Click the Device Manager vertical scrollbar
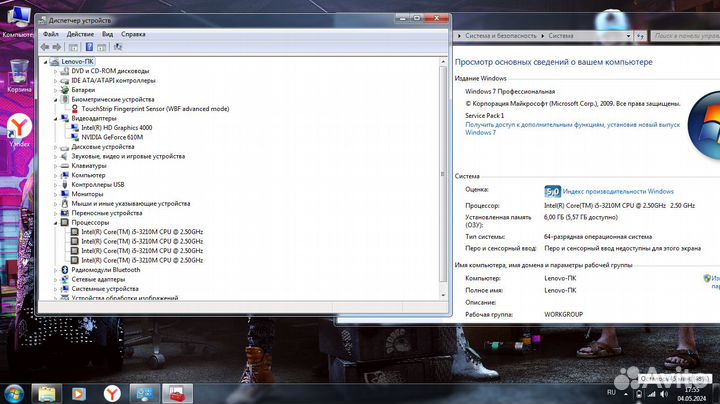 click(x=443, y=174)
